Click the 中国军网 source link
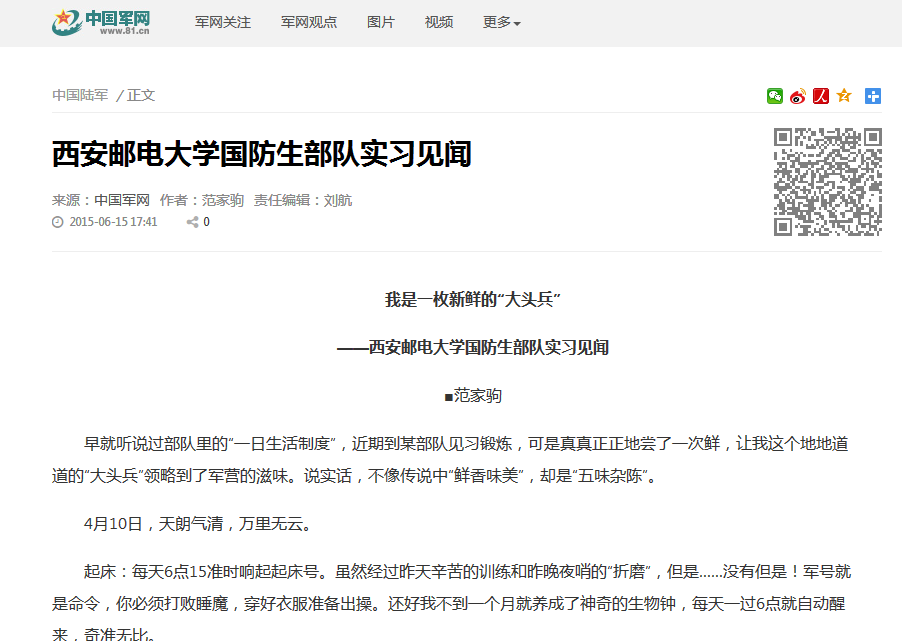902x641 pixels. pyautogui.click(x=122, y=200)
